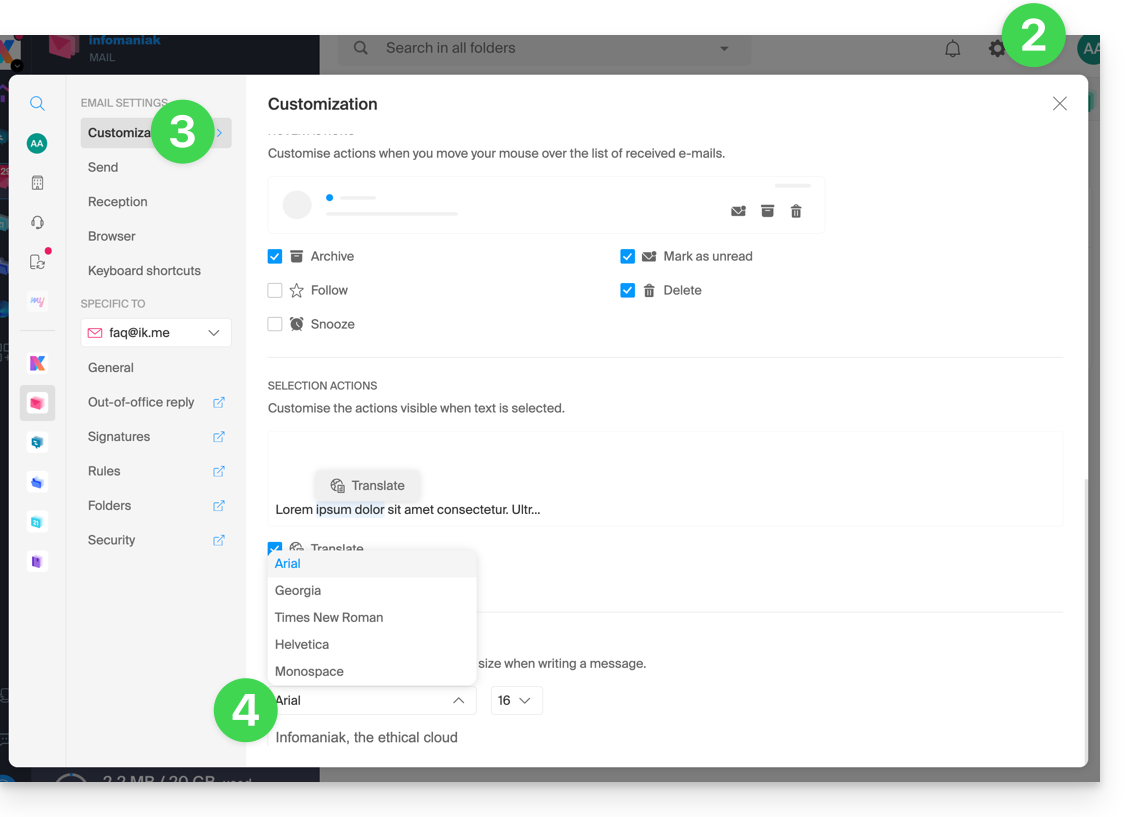
Task: Uncheck the Mark as unread checkbox
Action: pyautogui.click(x=628, y=256)
